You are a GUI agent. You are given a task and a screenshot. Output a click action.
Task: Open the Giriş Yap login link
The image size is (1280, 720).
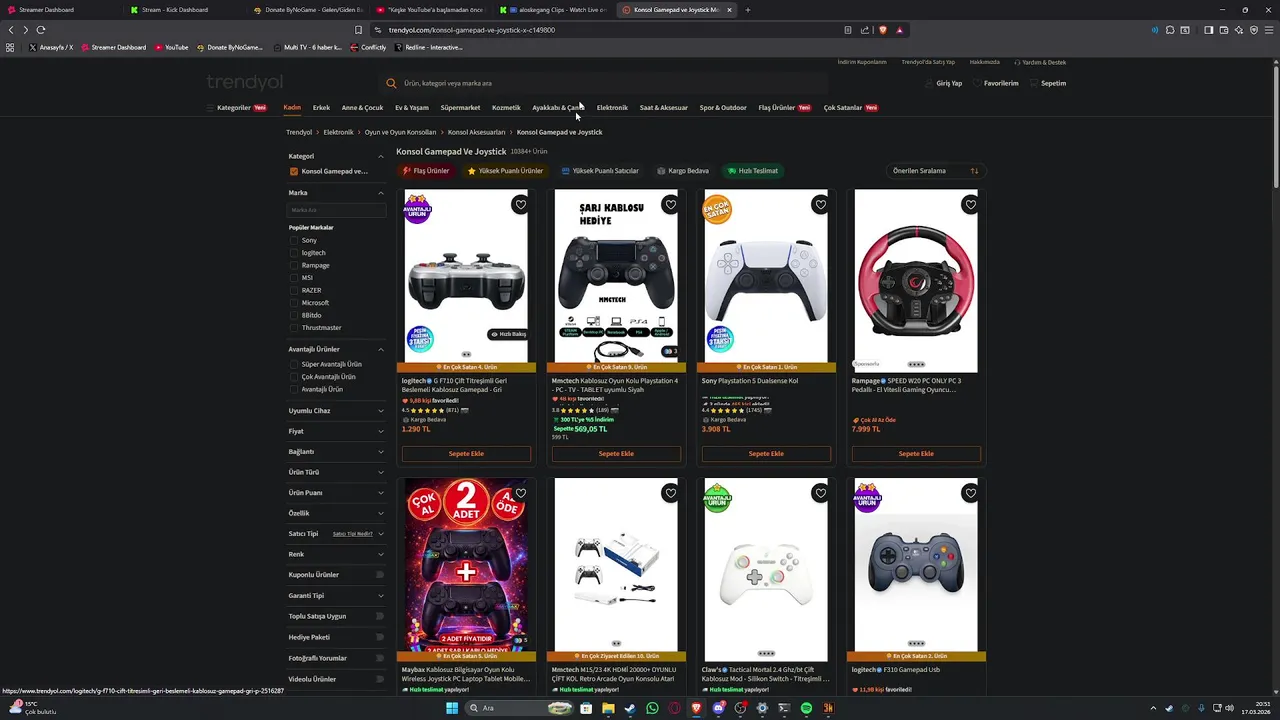[943, 83]
